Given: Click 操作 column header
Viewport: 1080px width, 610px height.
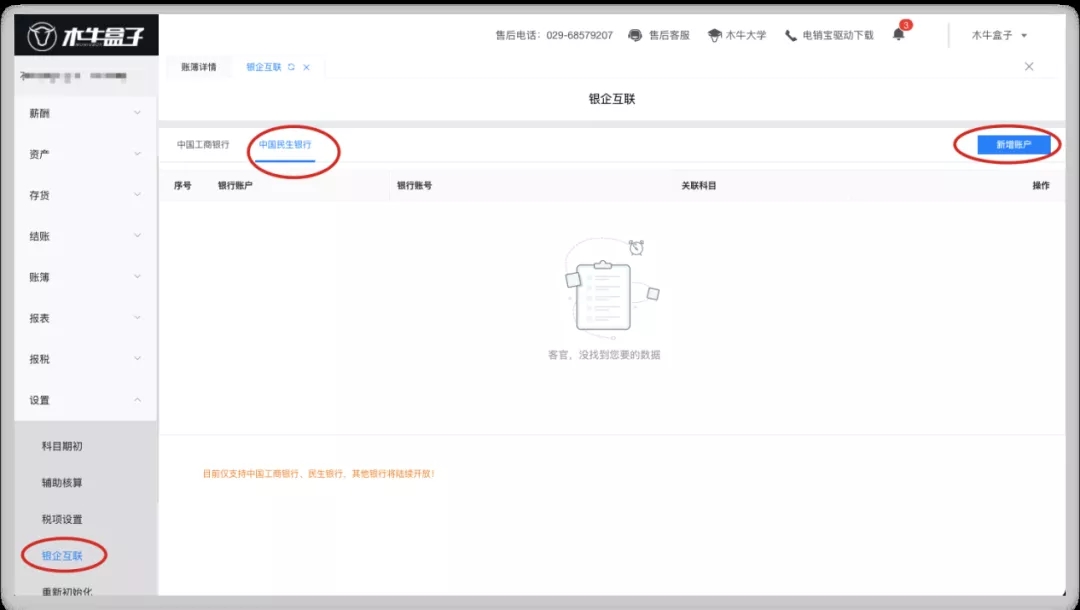Looking at the screenshot, I should click(x=1041, y=185).
